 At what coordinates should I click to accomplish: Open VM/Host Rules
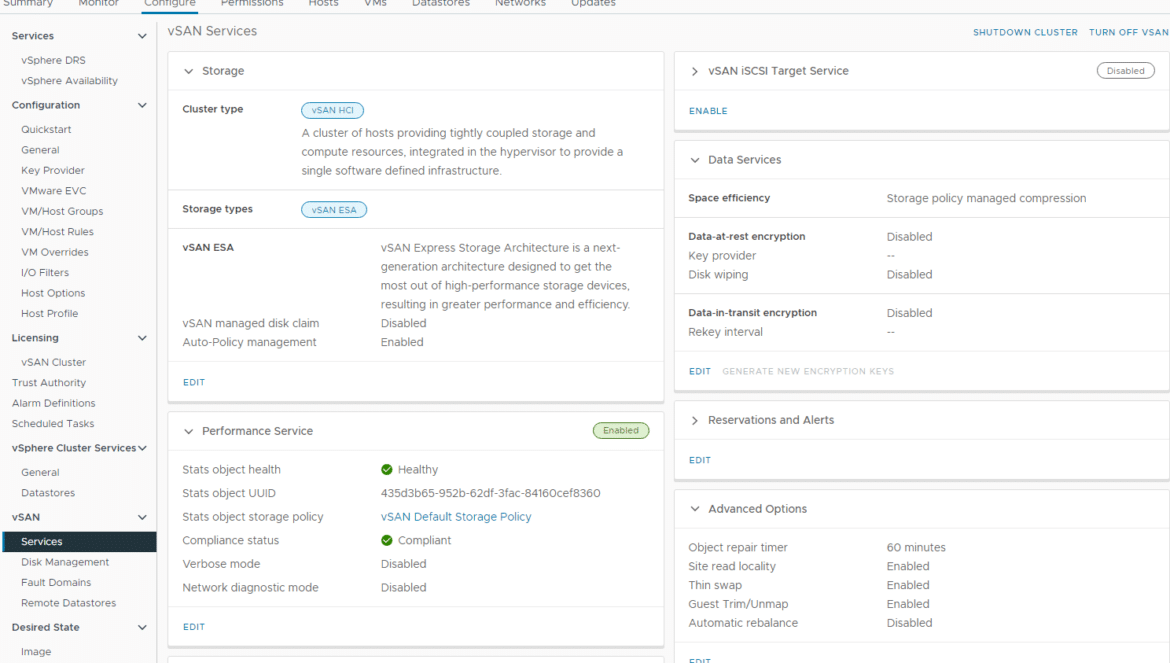(57, 232)
